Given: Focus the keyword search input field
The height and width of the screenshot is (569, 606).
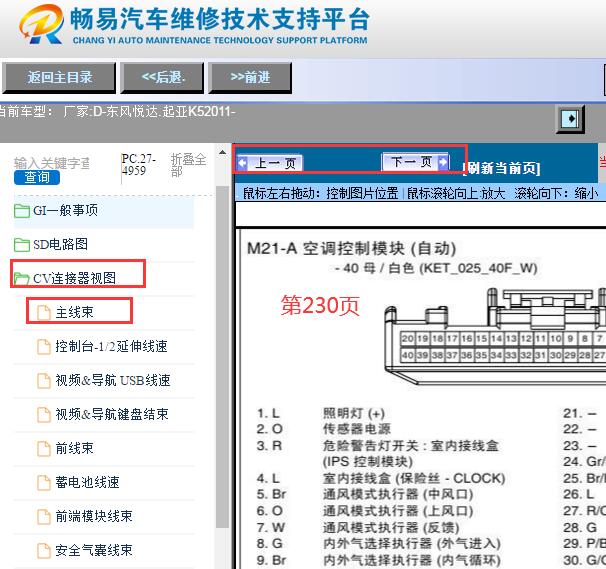Looking at the screenshot, I should coord(52,163).
